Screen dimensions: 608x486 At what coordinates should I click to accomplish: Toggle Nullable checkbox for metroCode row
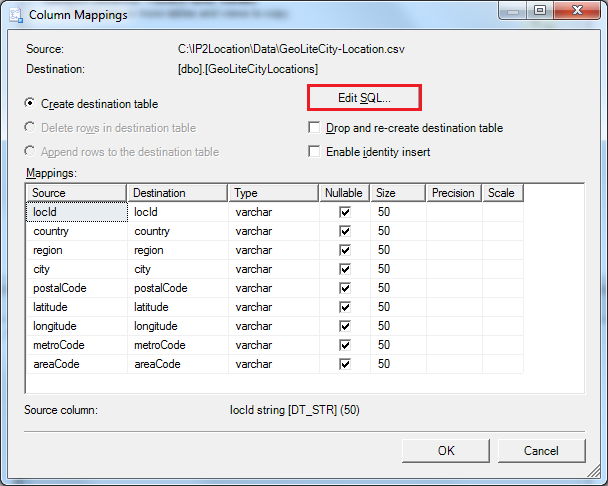pos(345,345)
